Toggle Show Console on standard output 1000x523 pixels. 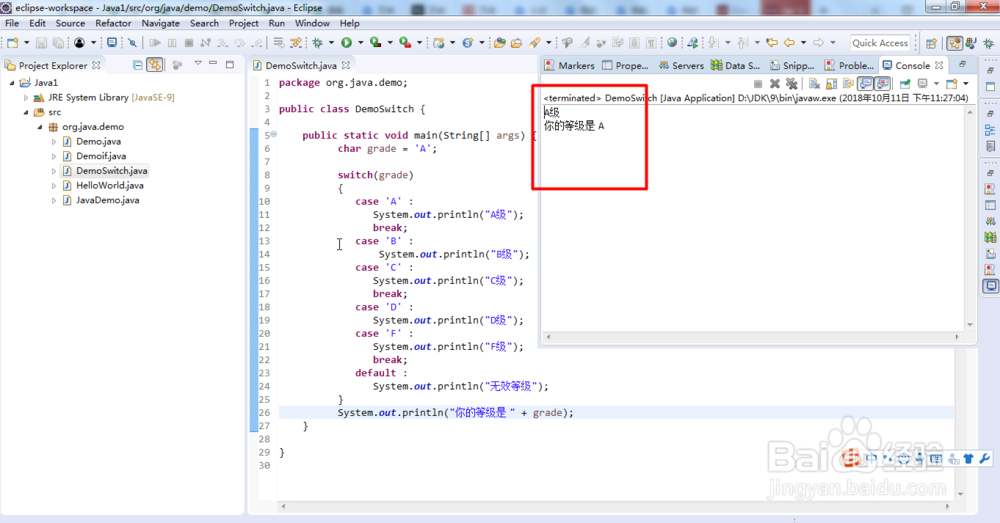coord(865,84)
